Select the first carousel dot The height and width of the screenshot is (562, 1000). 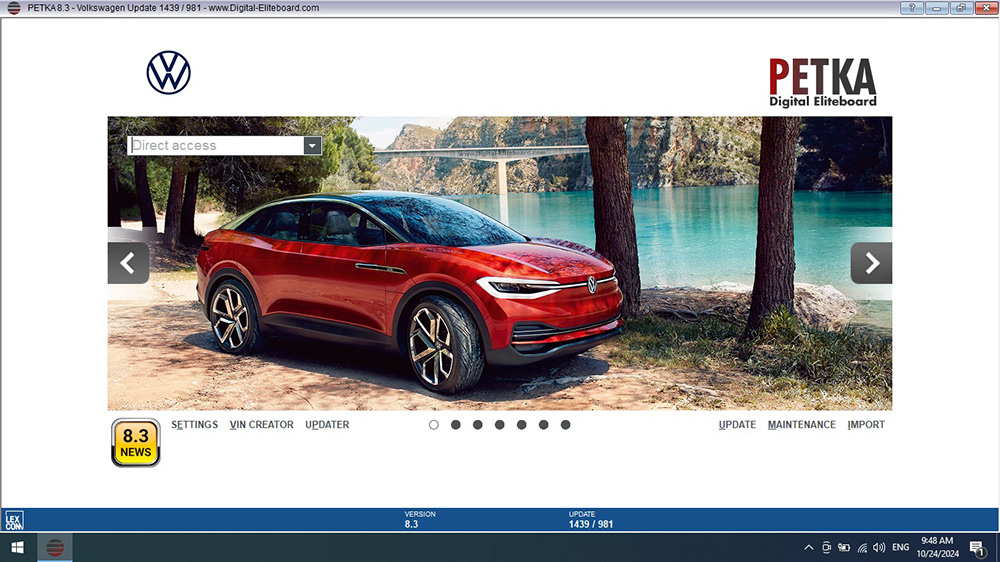[434, 425]
